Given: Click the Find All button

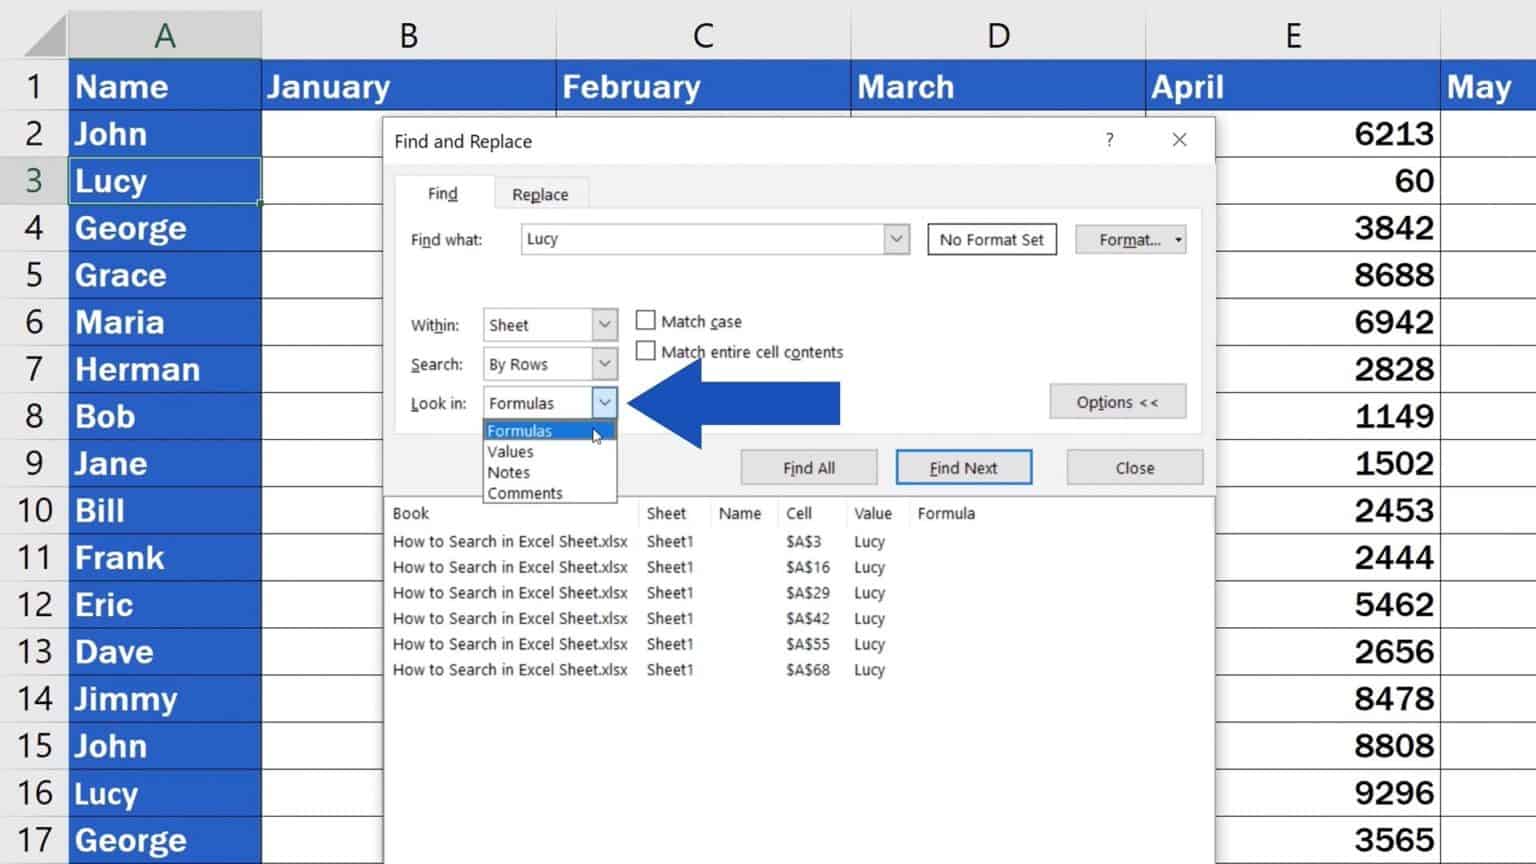Looking at the screenshot, I should pyautogui.click(x=808, y=467).
